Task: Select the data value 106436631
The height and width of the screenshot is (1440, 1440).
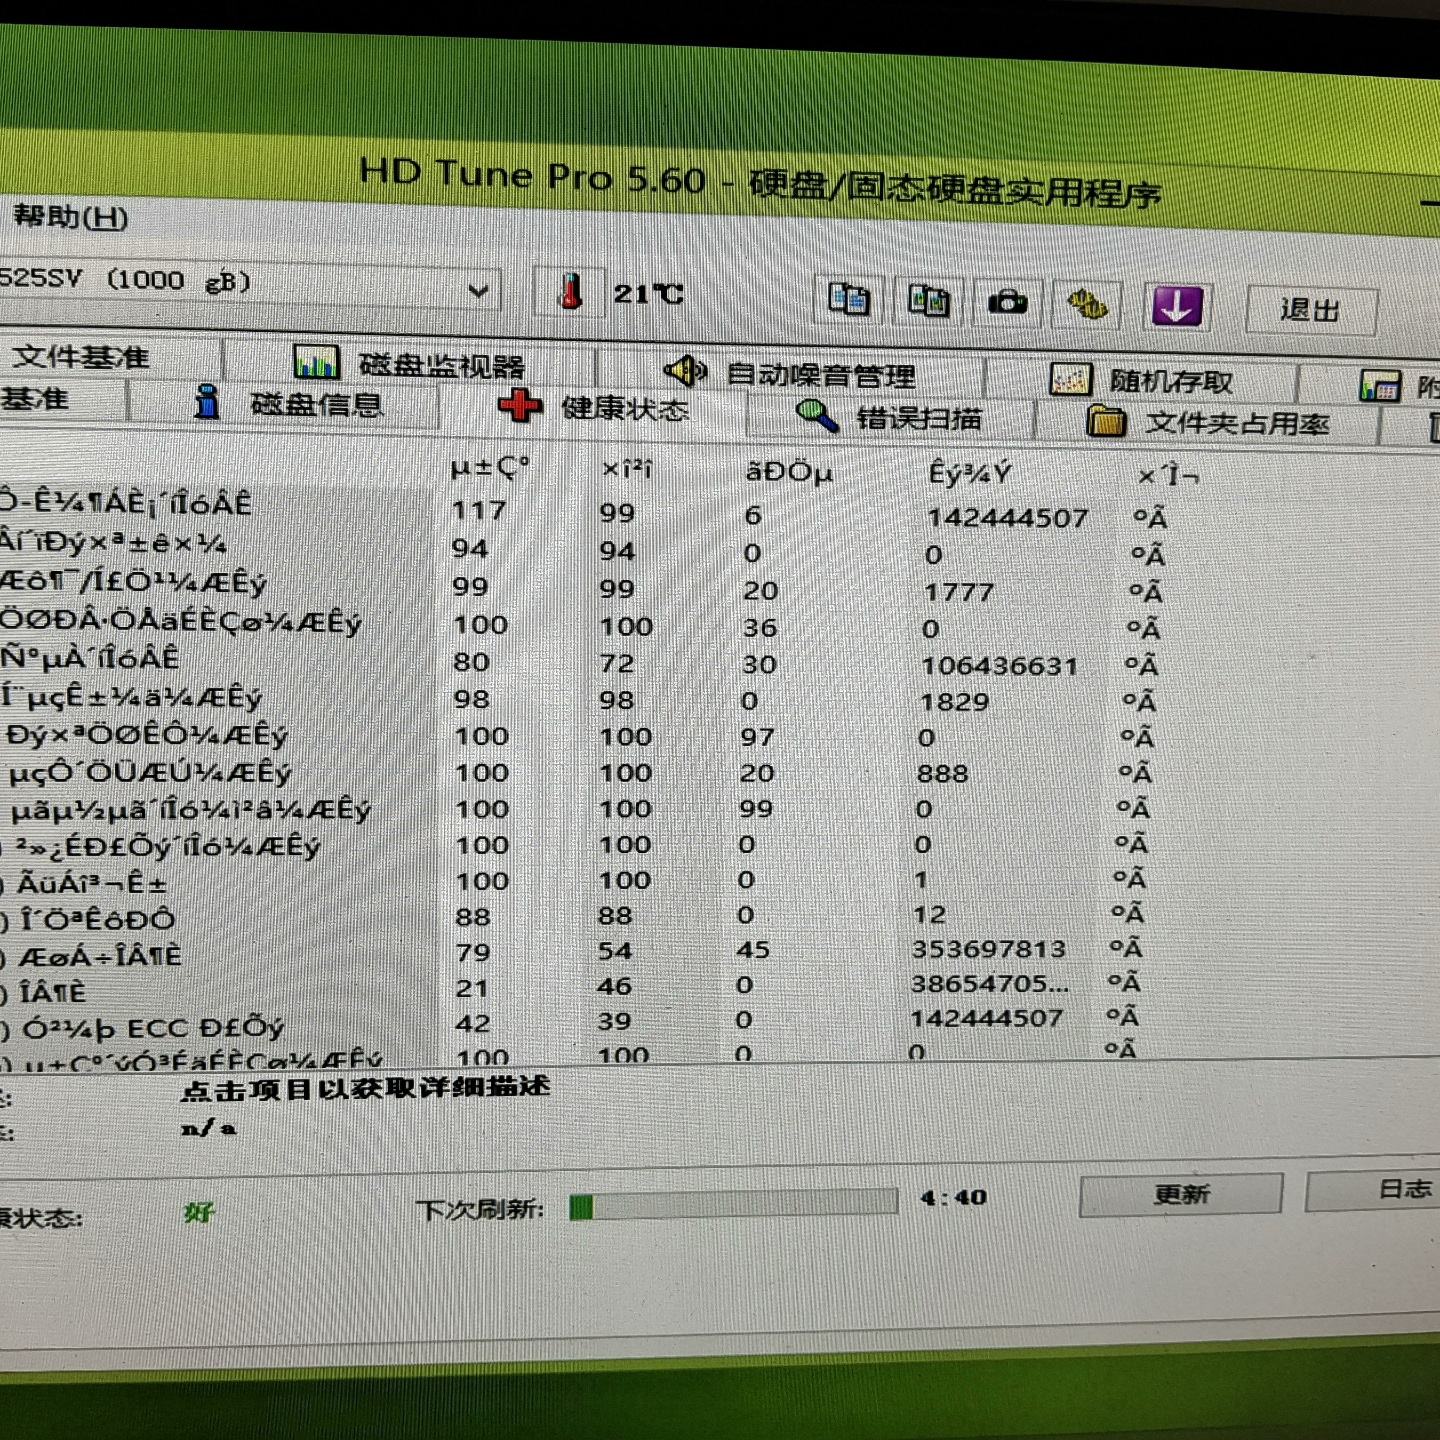Action: click(1000, 666)
